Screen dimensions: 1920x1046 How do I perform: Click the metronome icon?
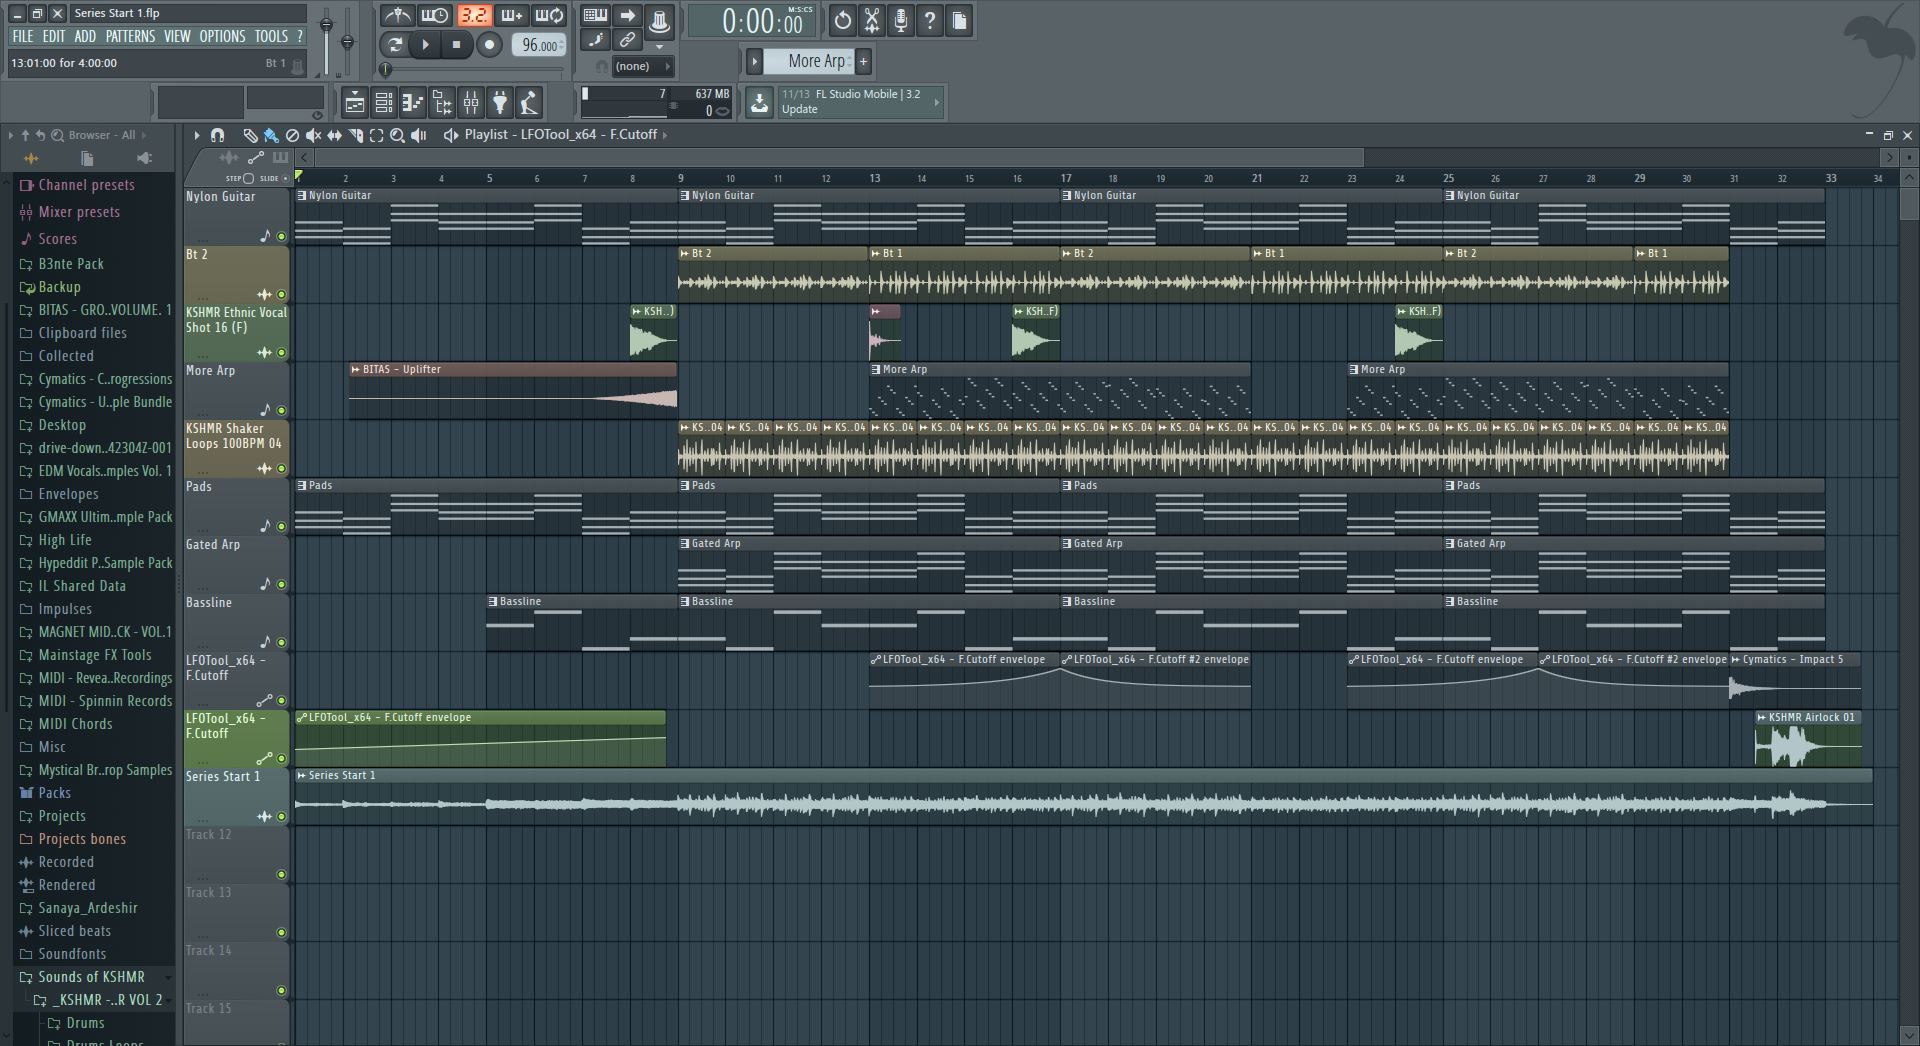(x=397, y=16)
